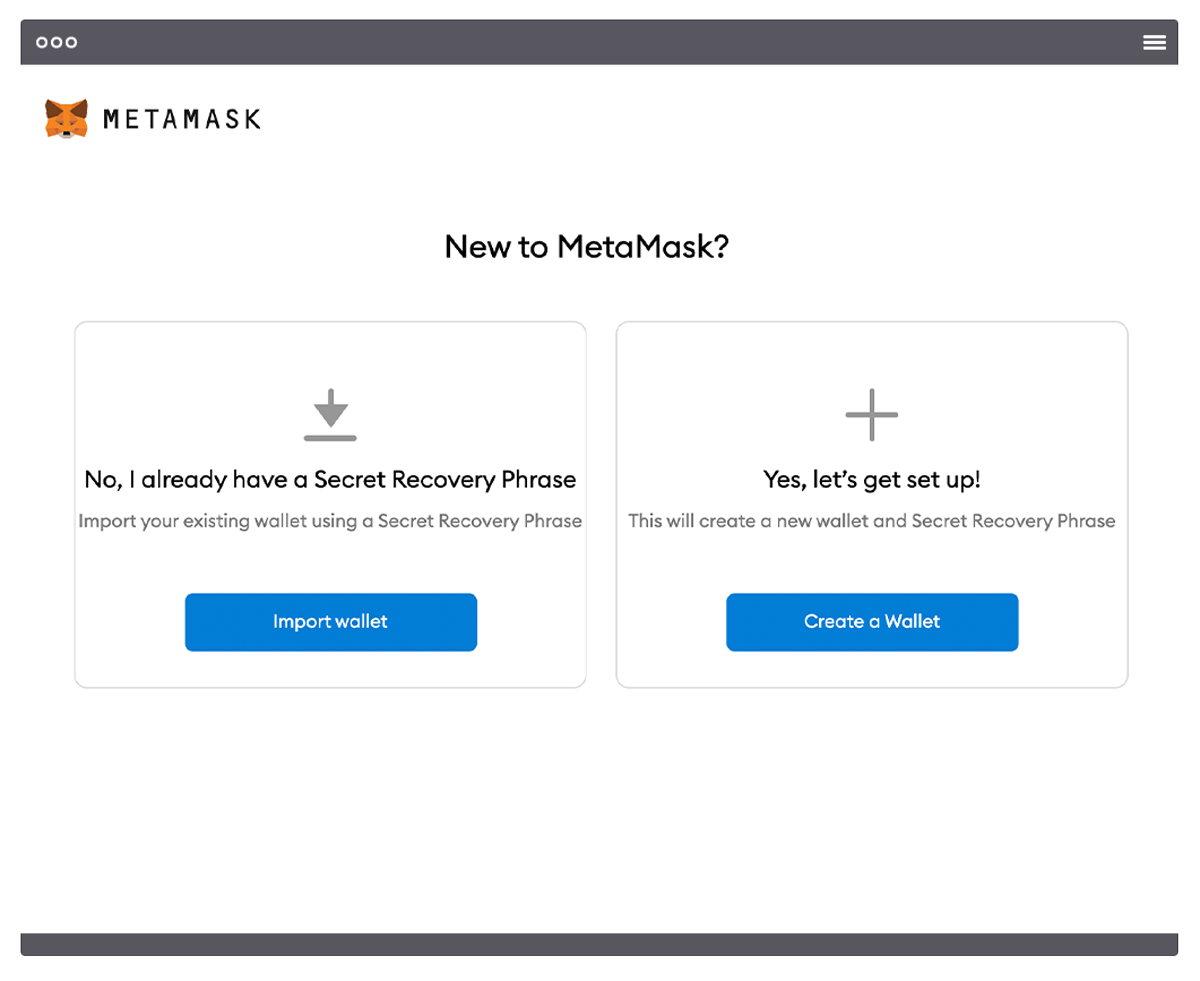Viewport: 1200px width, 981px height.
Task: Click the first circle in the title bar
Action: 42,42
